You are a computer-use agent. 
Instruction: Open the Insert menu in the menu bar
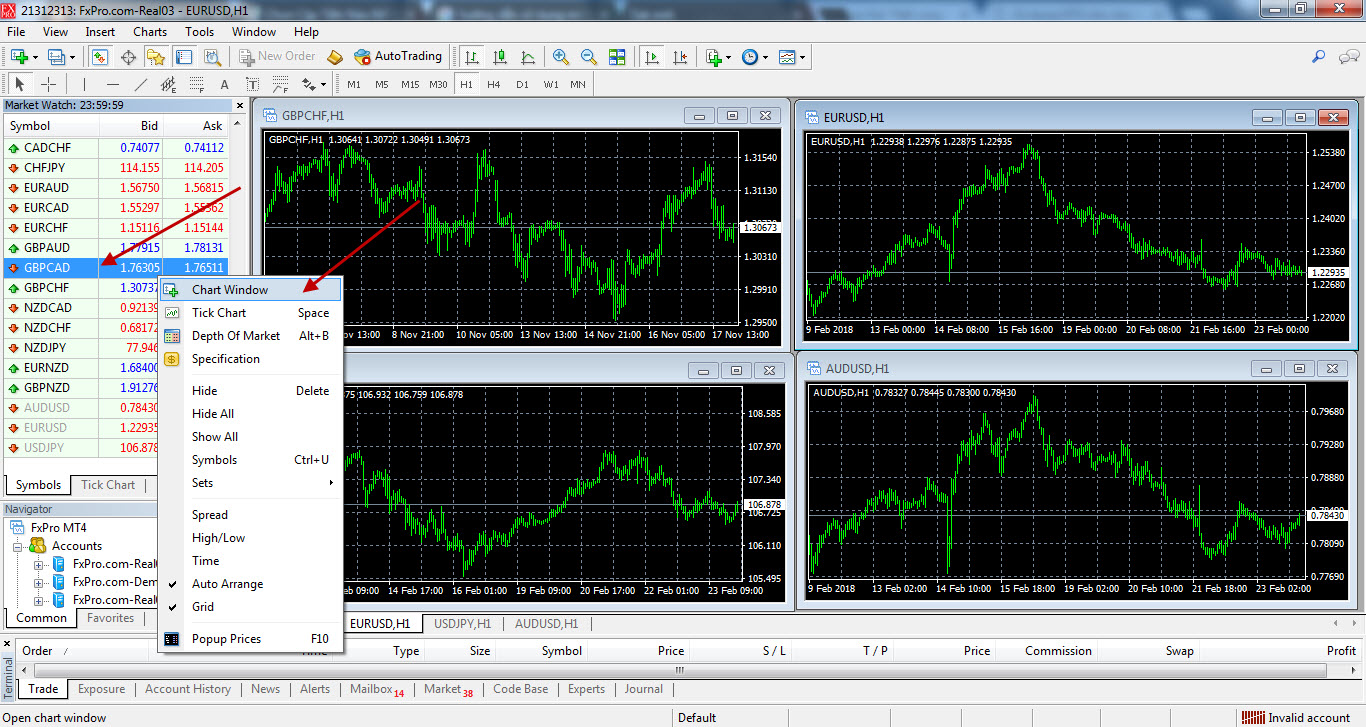pos(100,32)
